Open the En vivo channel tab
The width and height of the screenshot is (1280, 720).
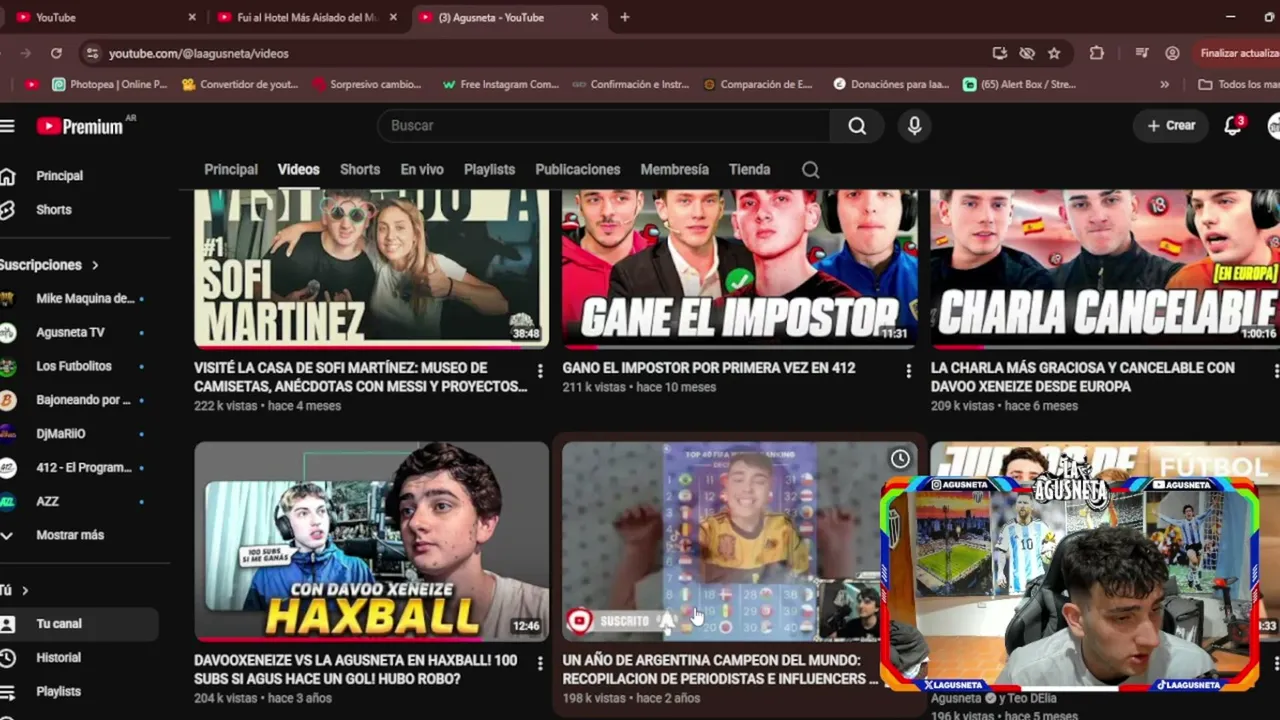[x=422, y=170]
